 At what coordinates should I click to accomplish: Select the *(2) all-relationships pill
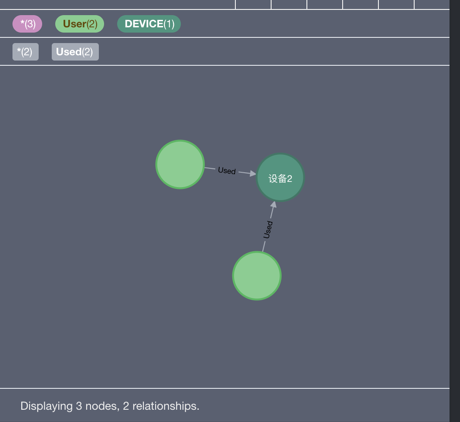pos(25,52)
